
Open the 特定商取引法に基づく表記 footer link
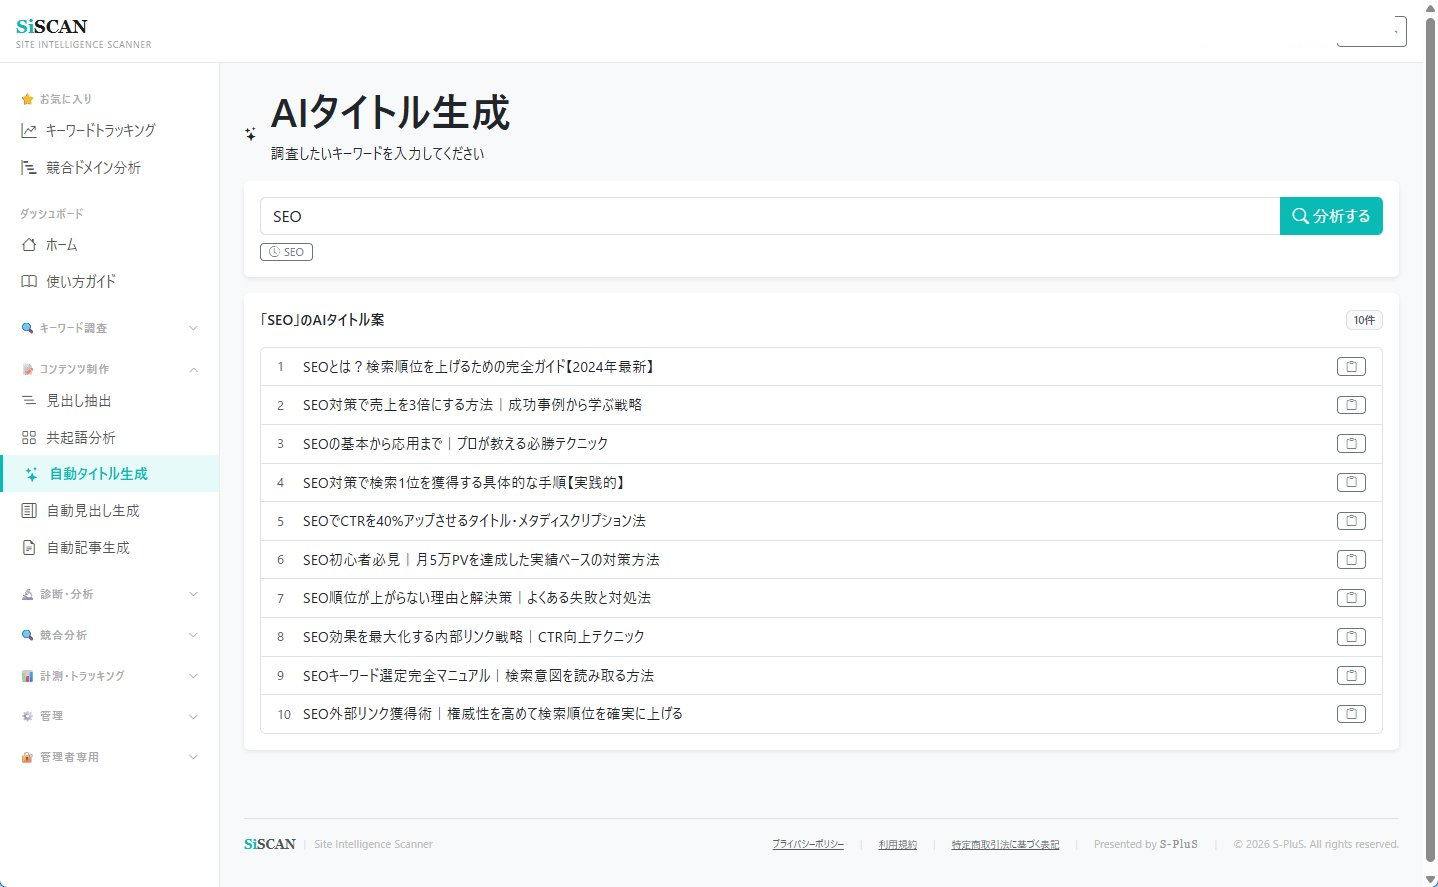point(1005,845)
